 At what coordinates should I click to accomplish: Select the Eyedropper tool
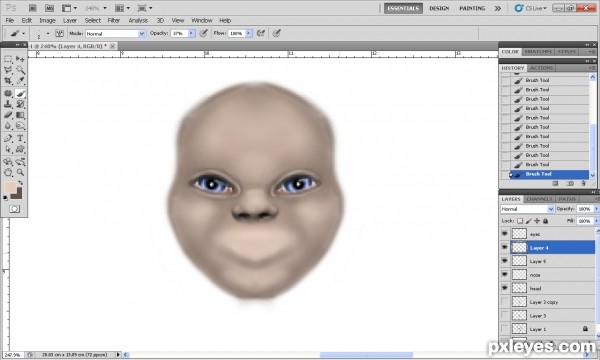tap(20, 80)
